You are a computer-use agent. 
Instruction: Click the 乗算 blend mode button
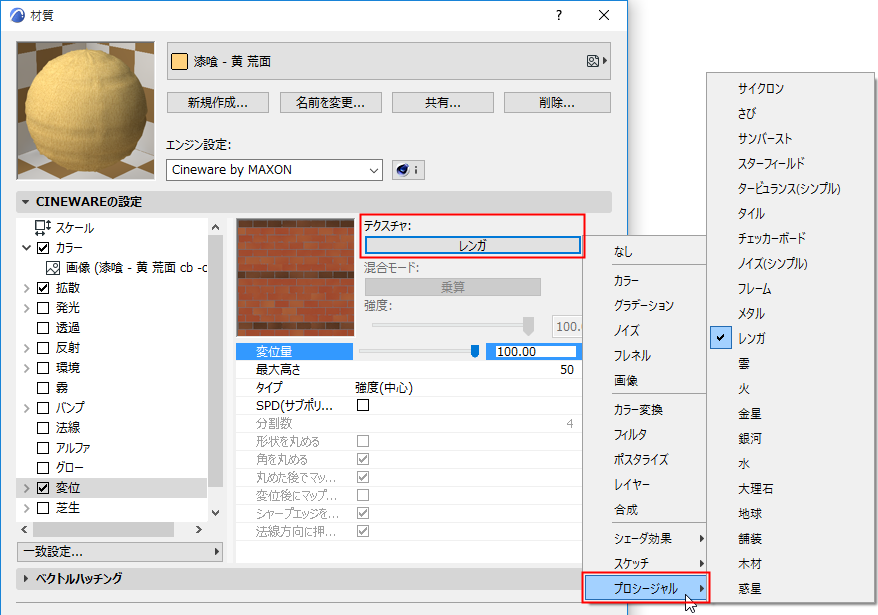[452, 287]
